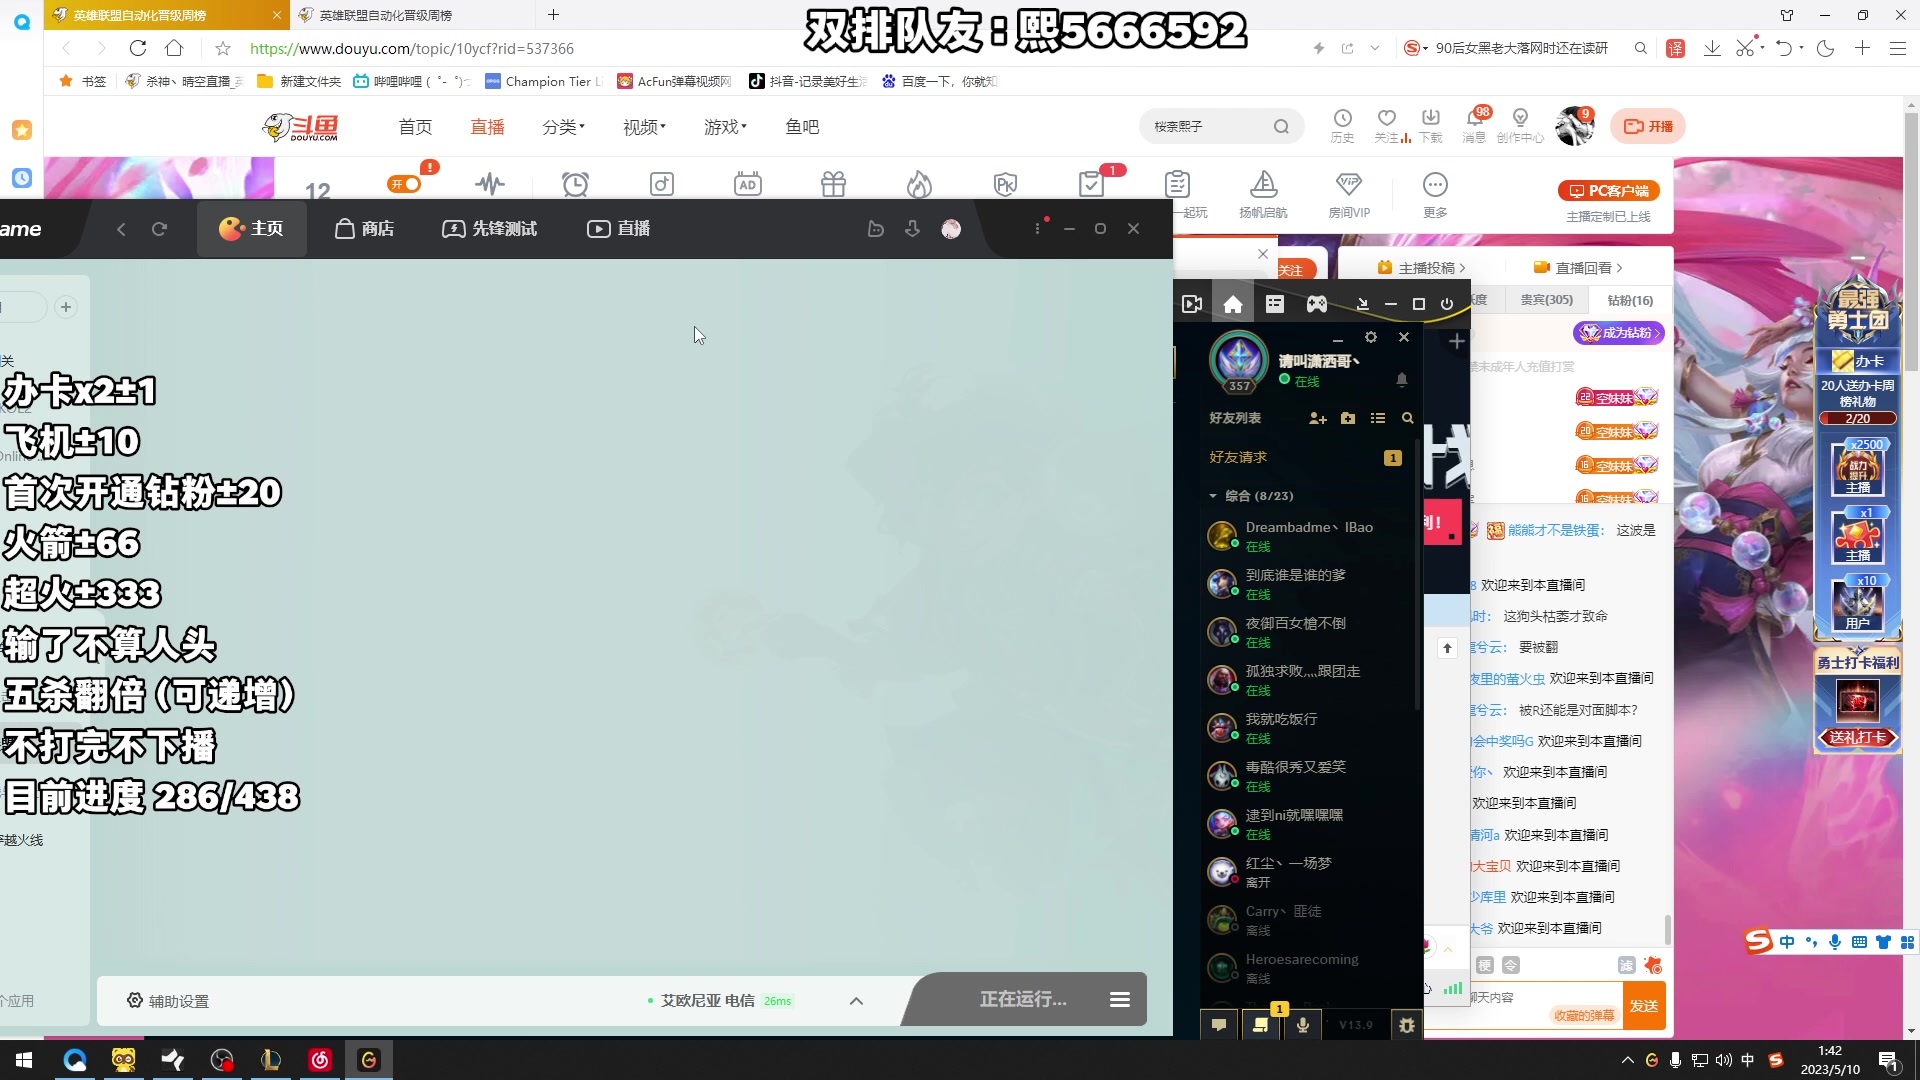Open League friends list settings gear

point(1371,337)
